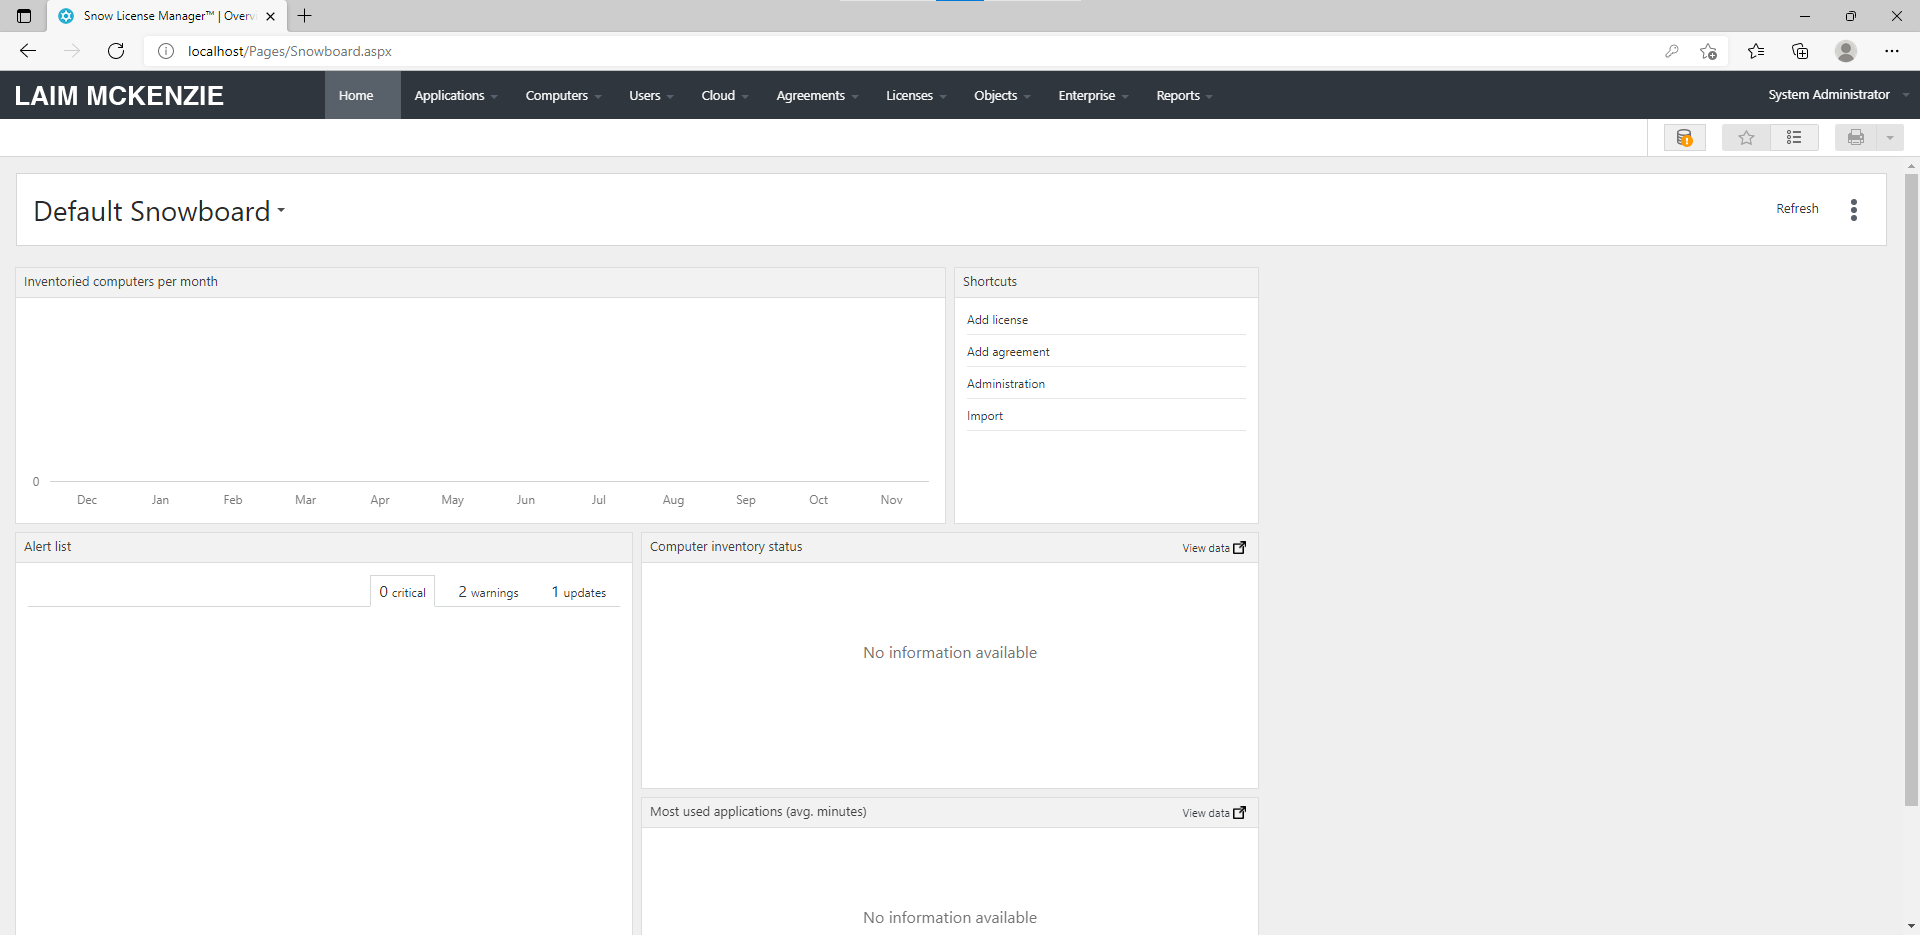Show the 1 updates alert tab
1920x935 pixels.
(x=579, y=592)
